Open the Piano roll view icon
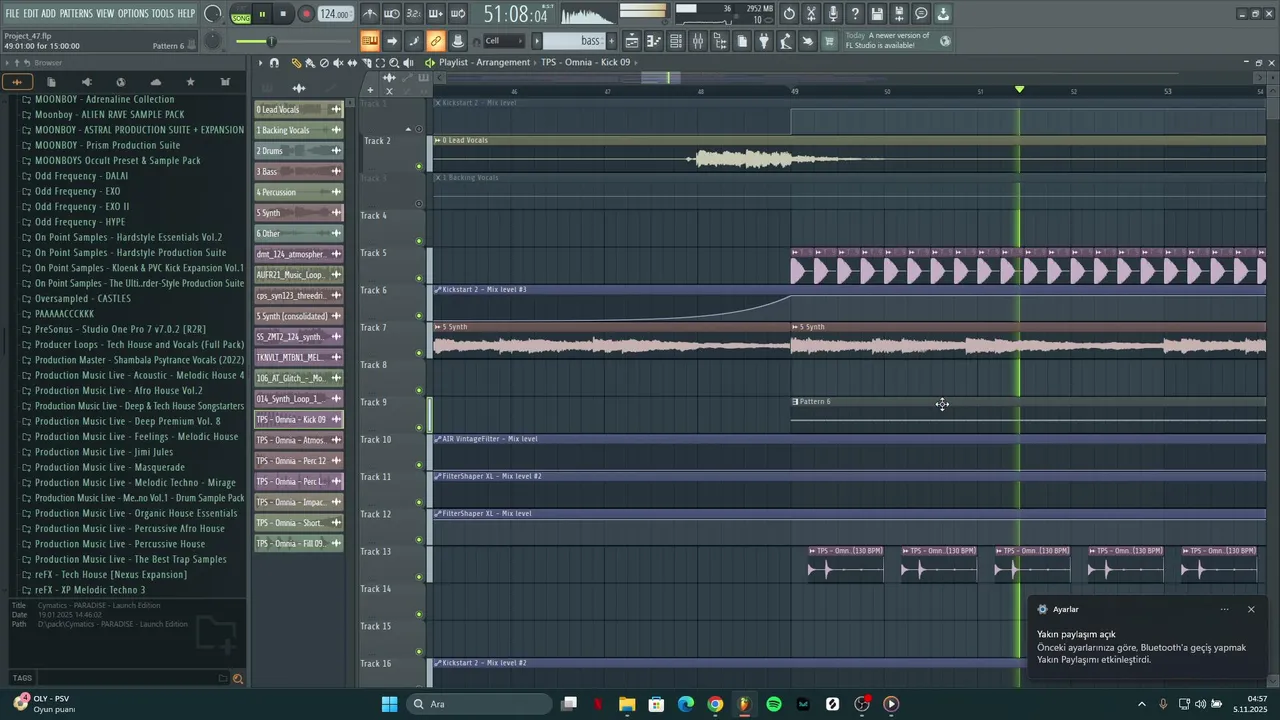 pos(654,41)
